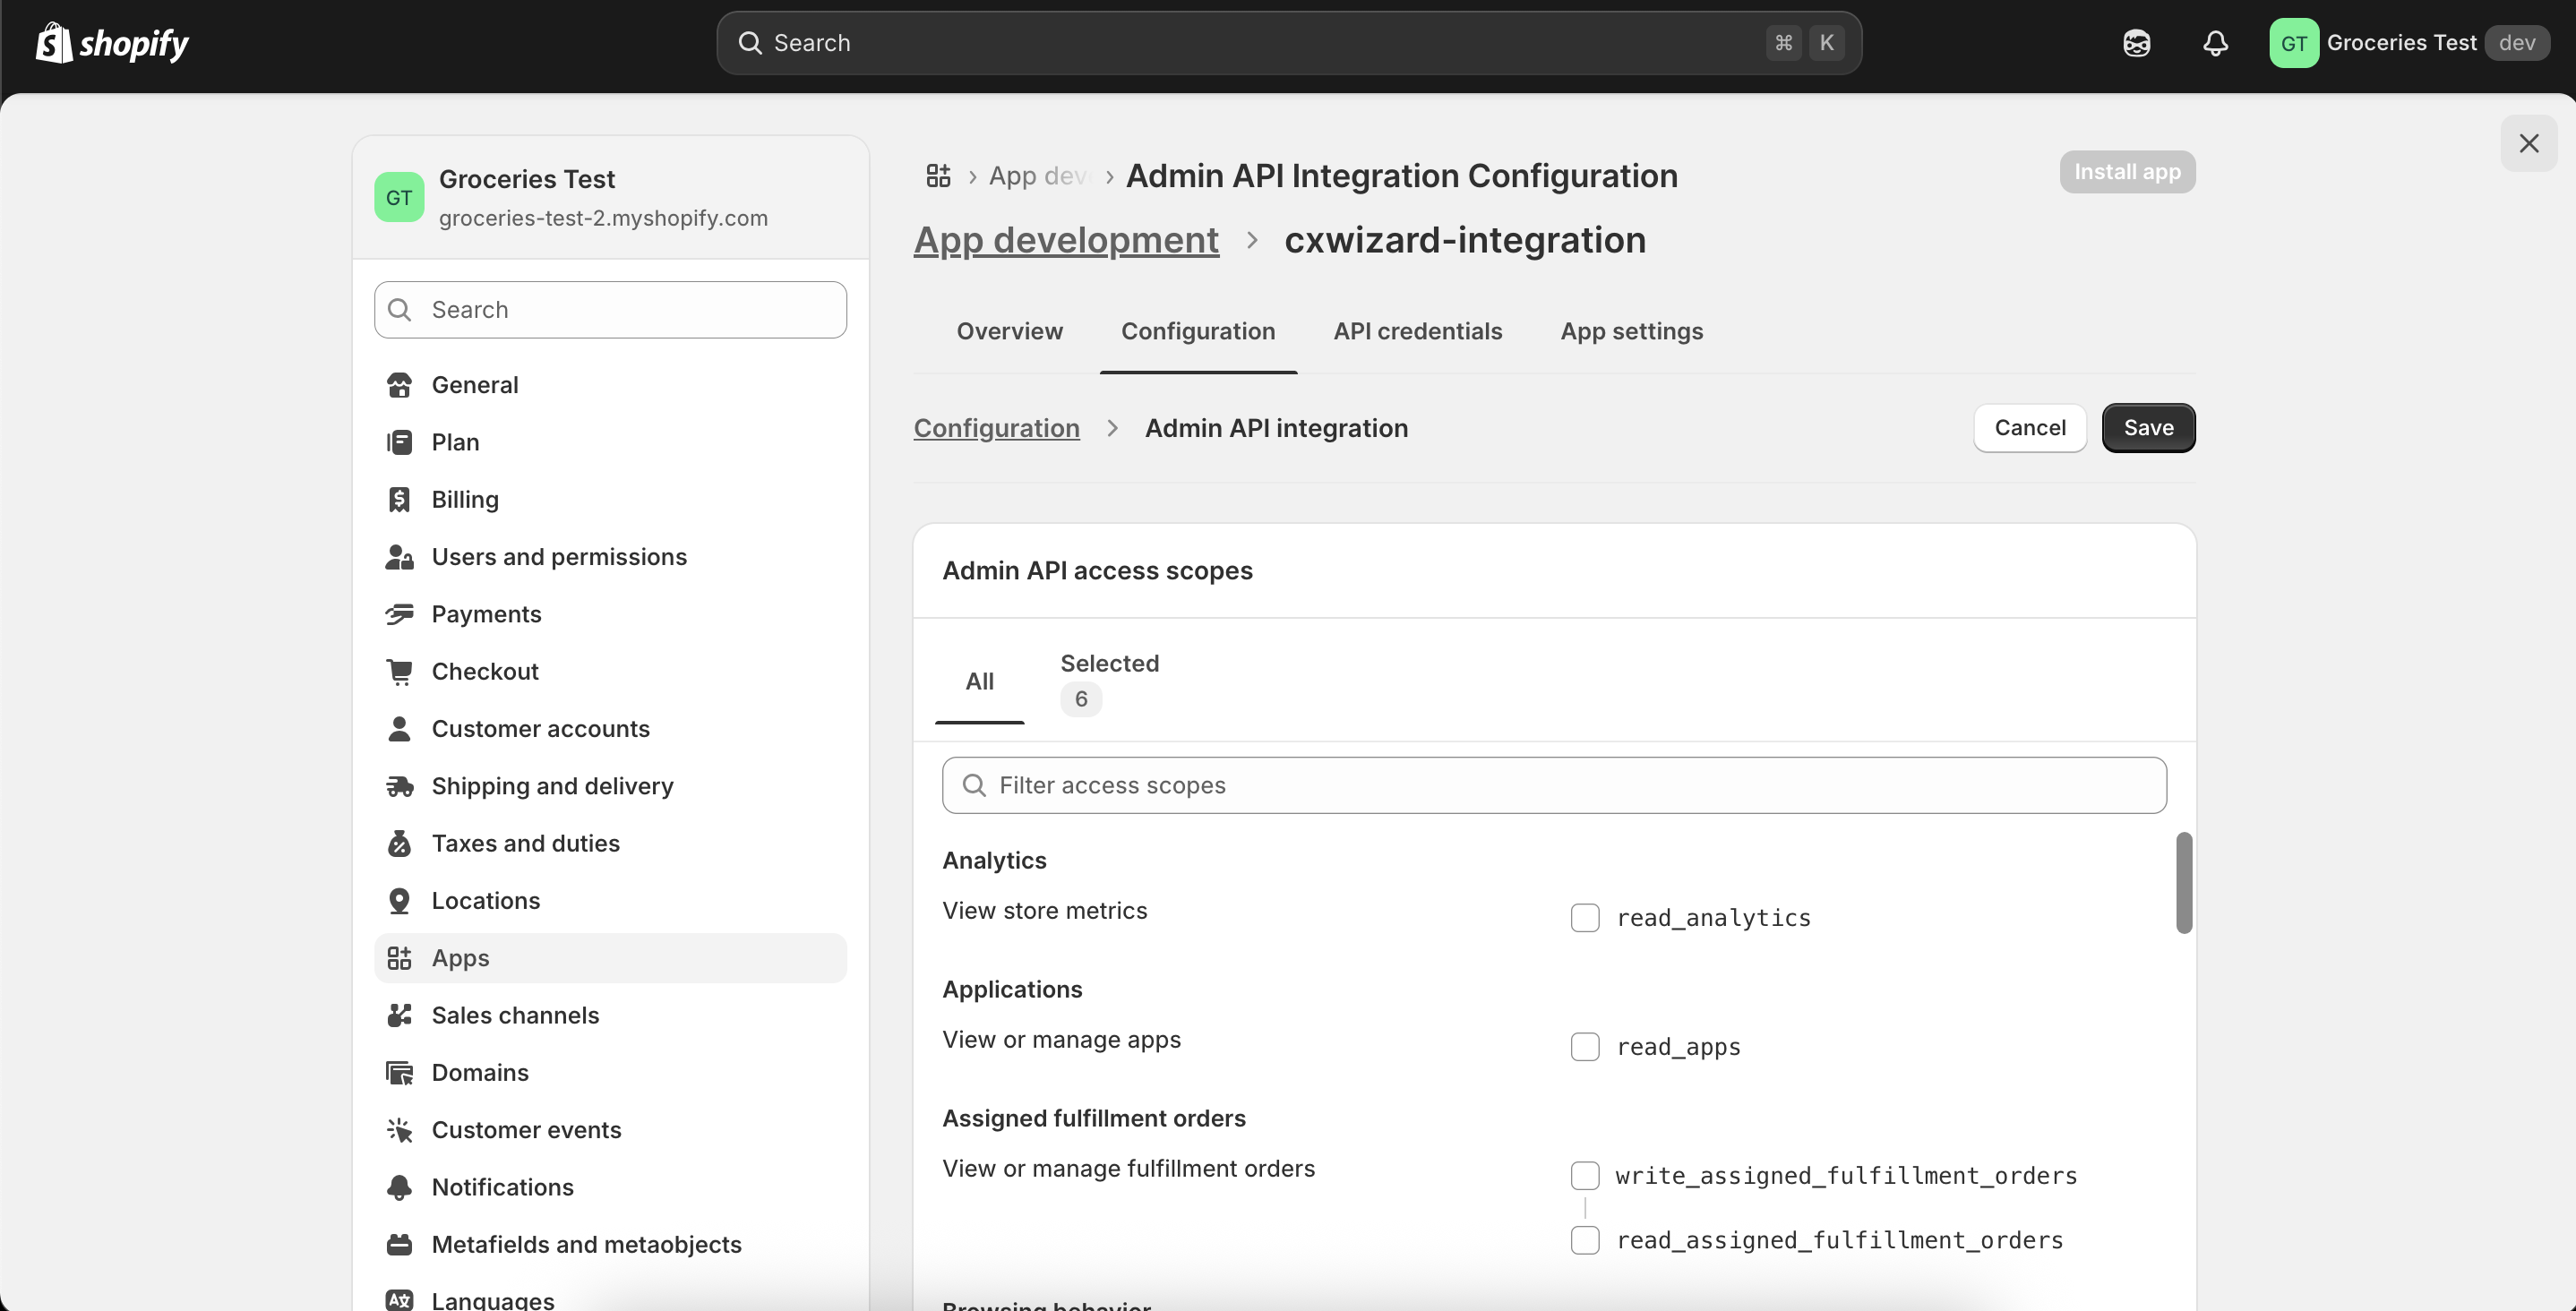Open the Locations settings
This screenshot has height=1311, width=2576.
(485, 900)
